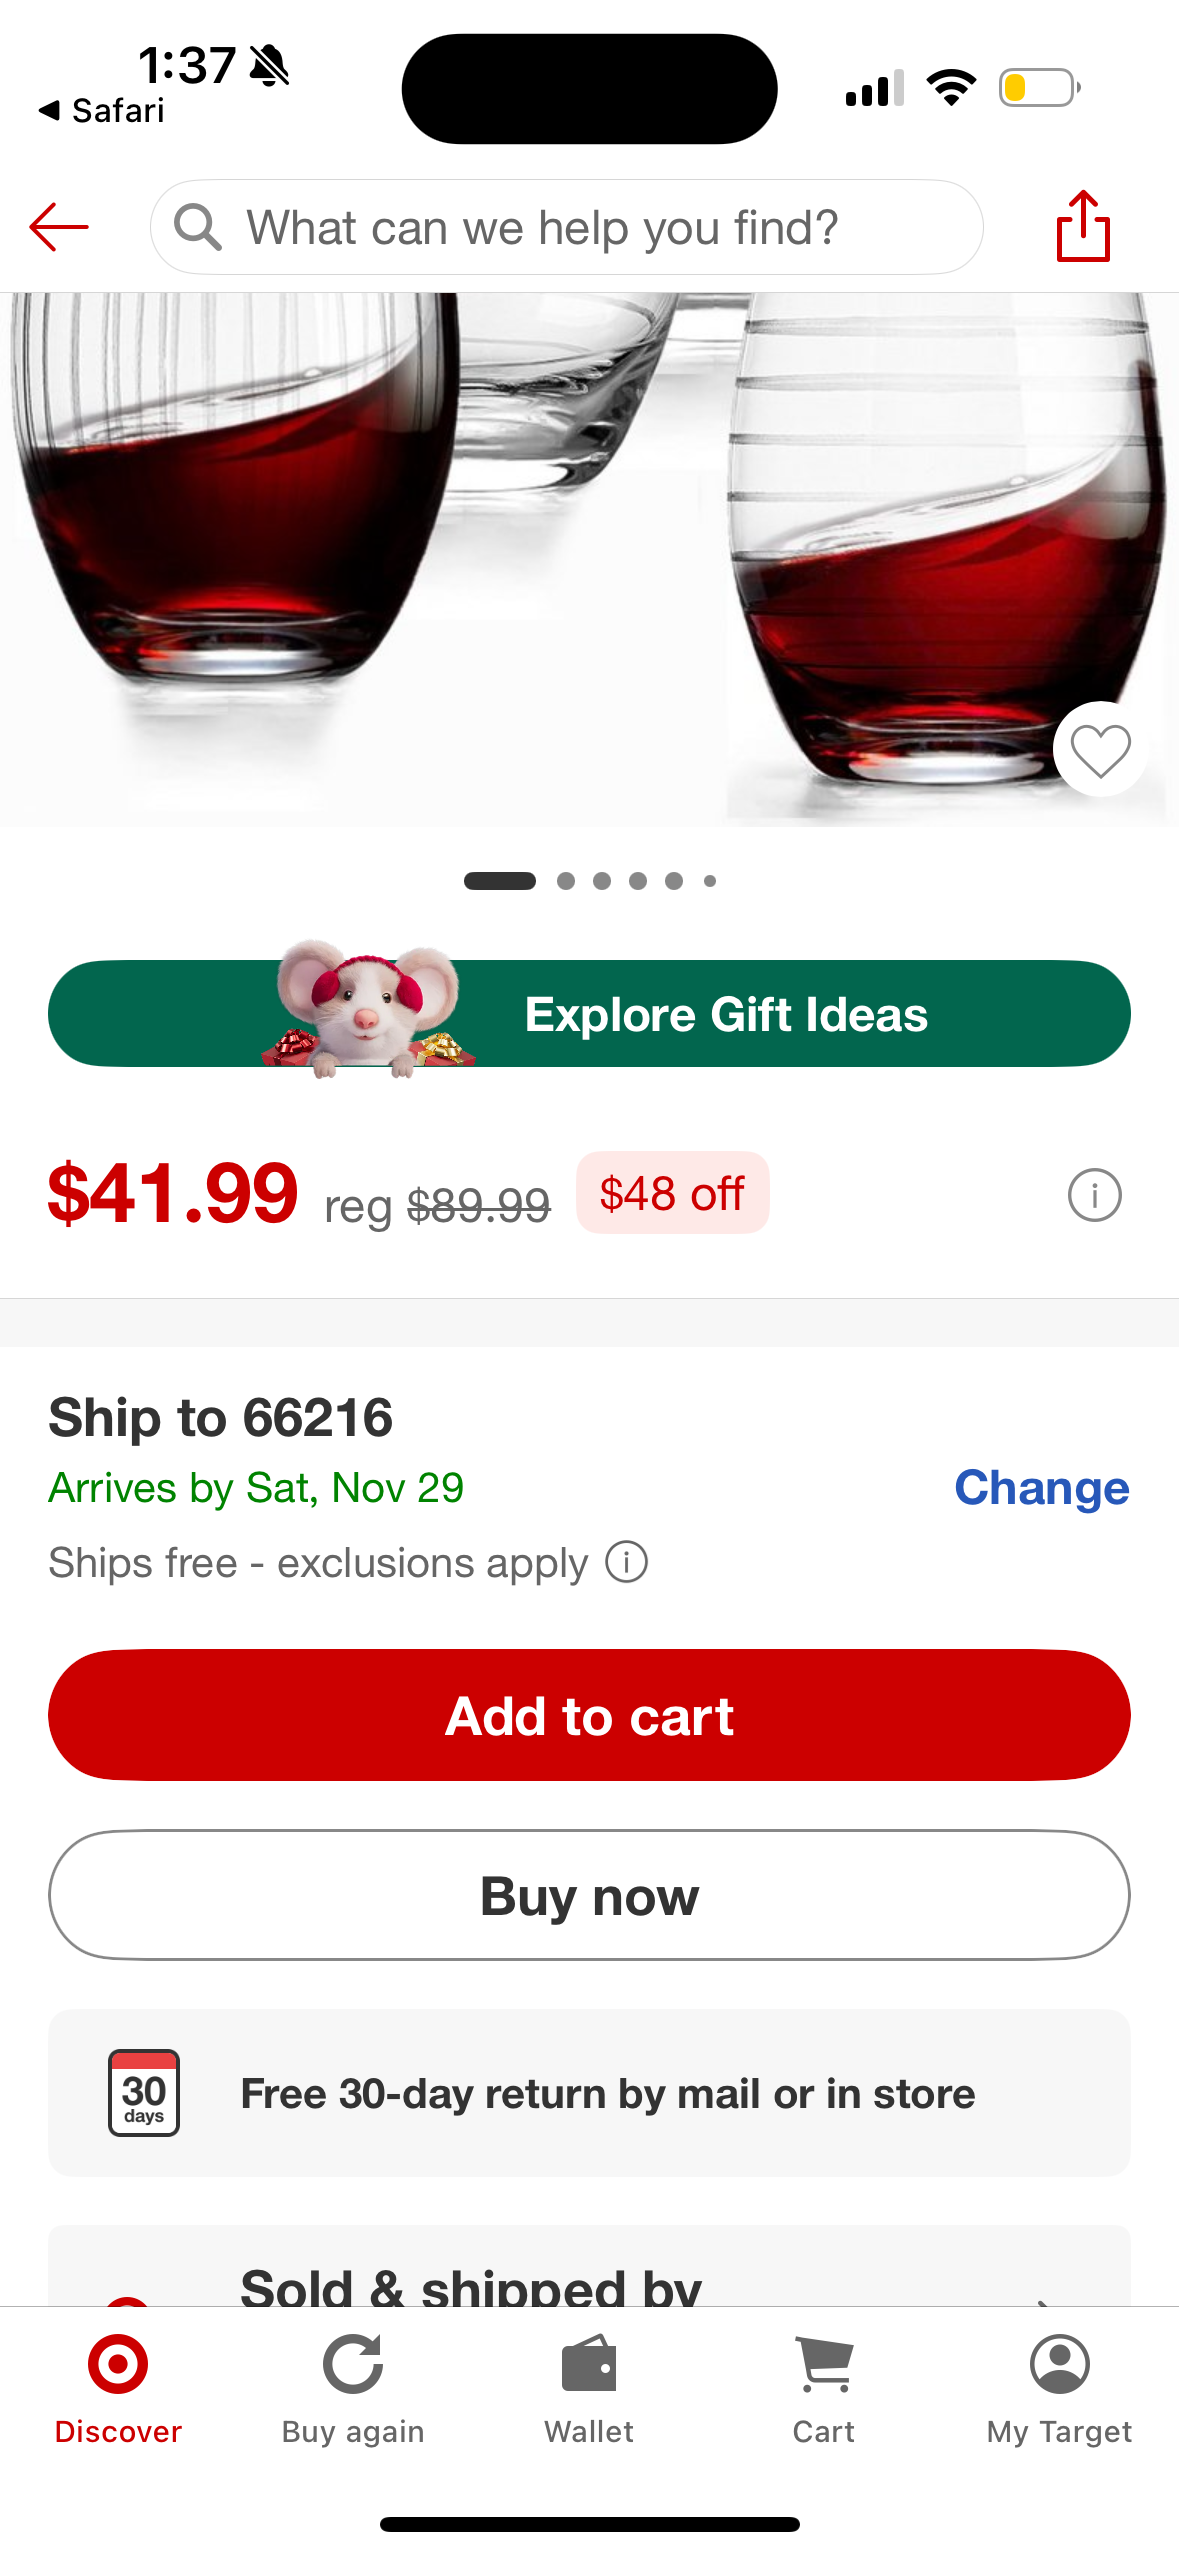Tap the share icon

click(x=1083, y=227)
